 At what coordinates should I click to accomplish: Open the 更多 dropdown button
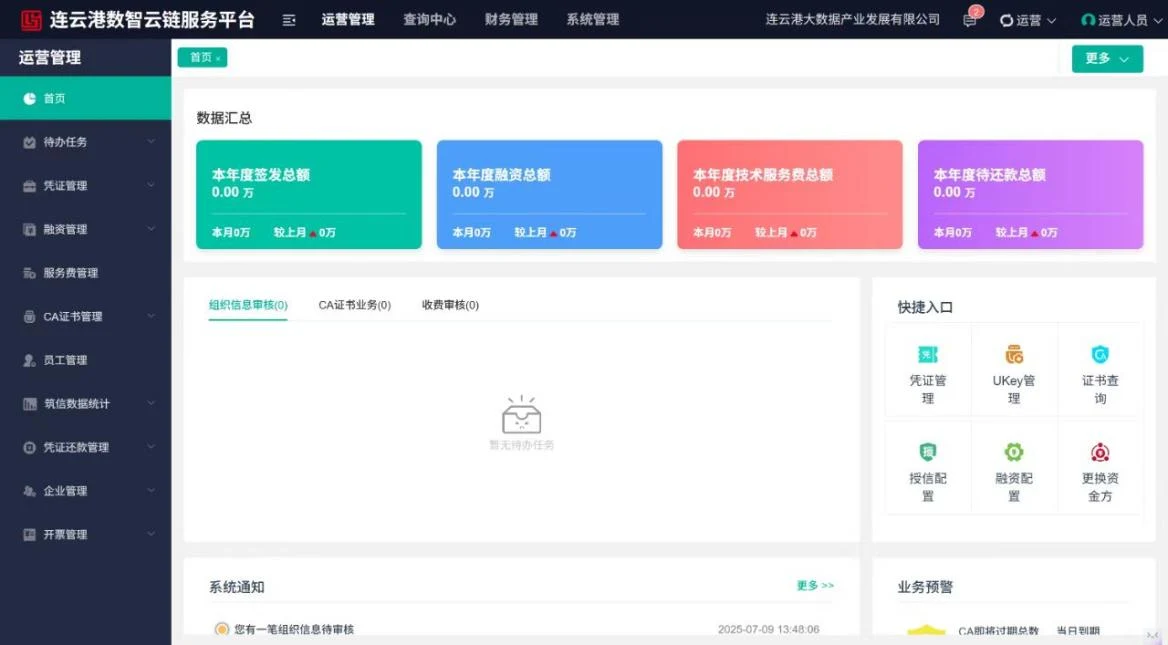1107,59
